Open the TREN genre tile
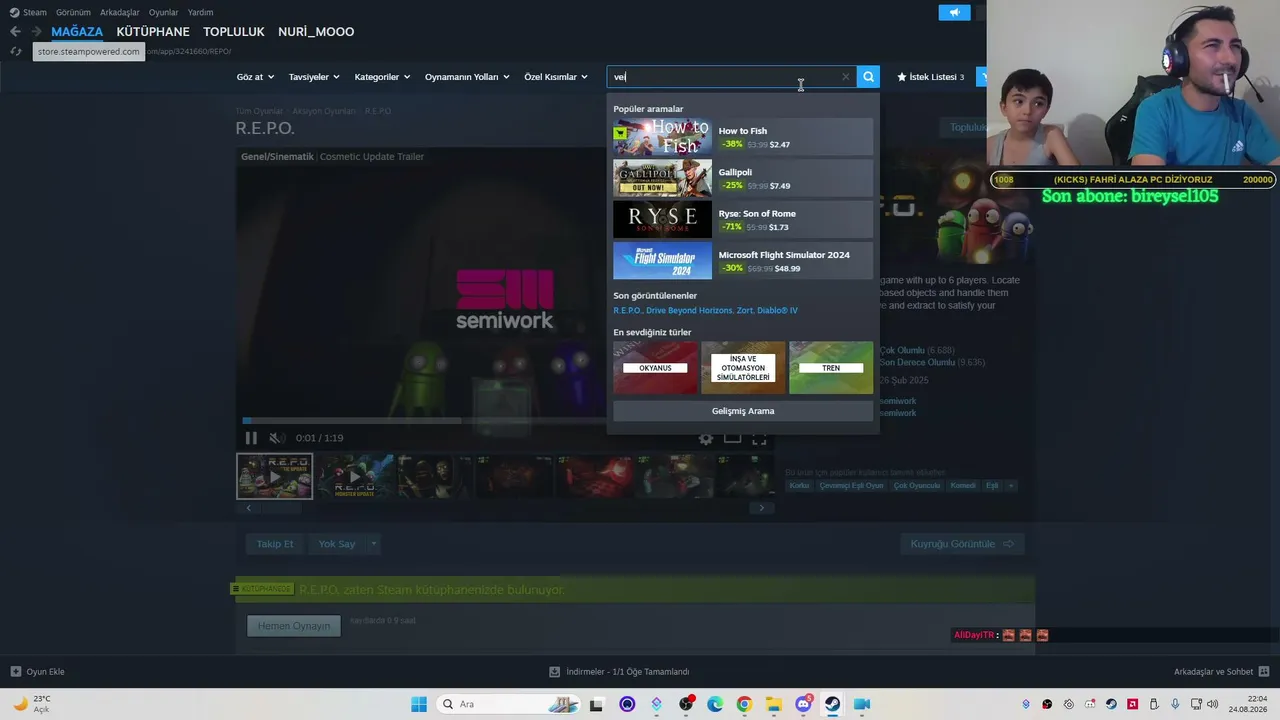The image size is (1280, 720). pos(831,368)
